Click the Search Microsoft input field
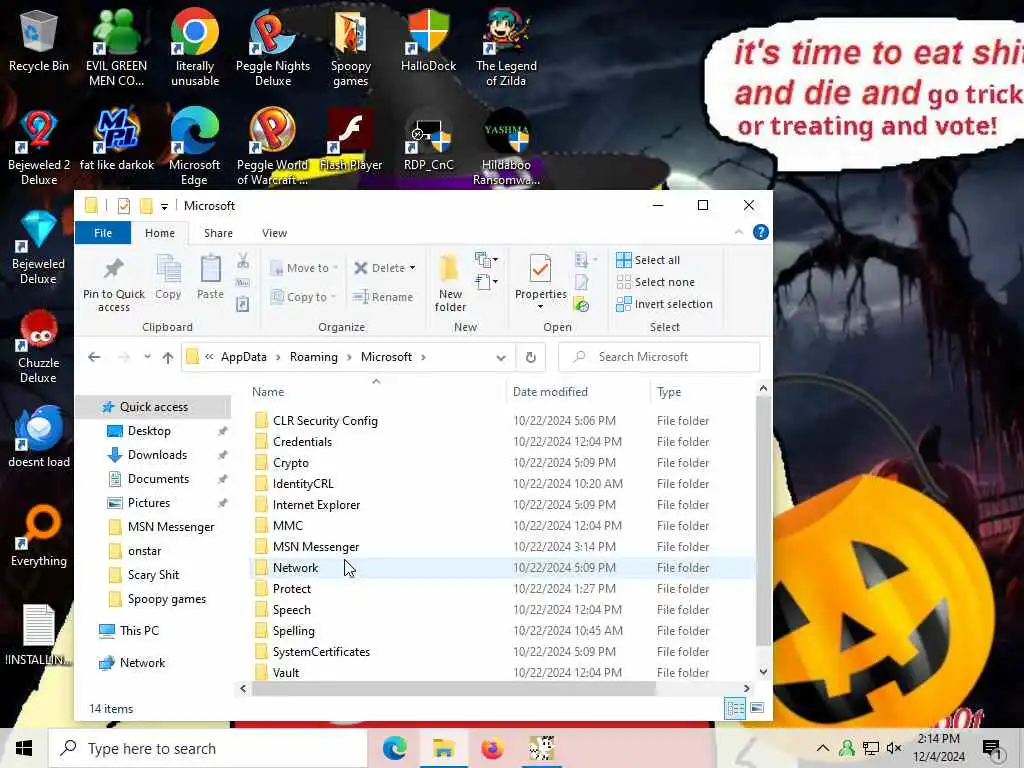The height and width of the screenshot is (768, 1024). coord(659,357)
